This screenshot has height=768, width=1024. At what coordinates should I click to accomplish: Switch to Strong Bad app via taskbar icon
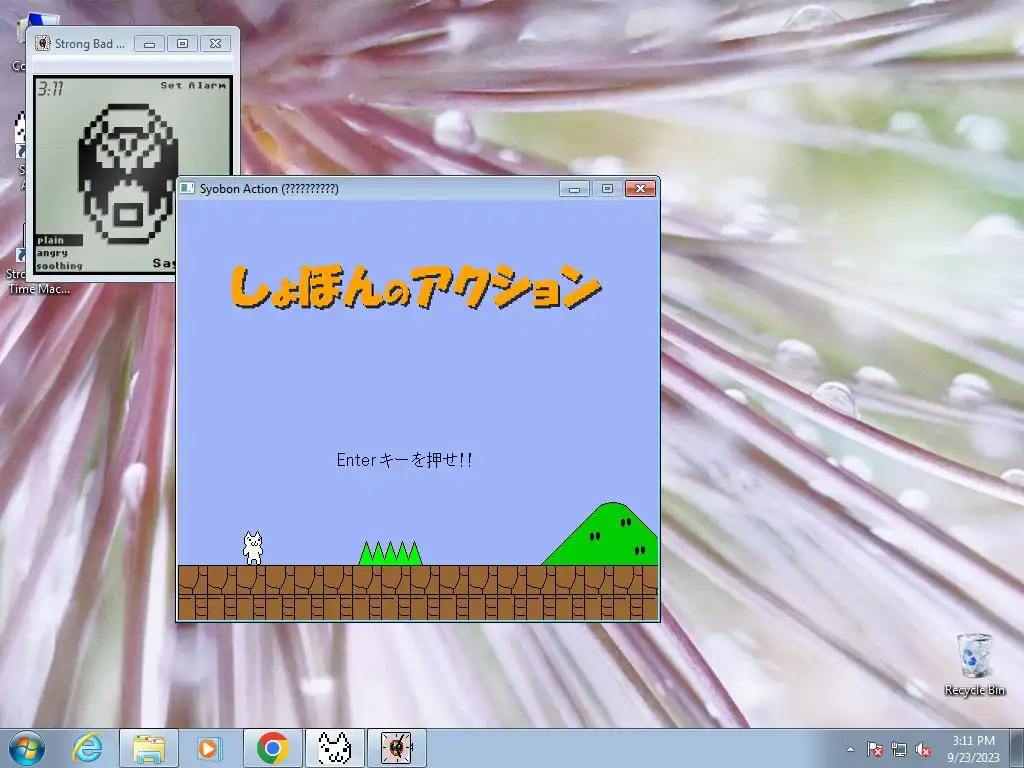(x=396, y=748)
